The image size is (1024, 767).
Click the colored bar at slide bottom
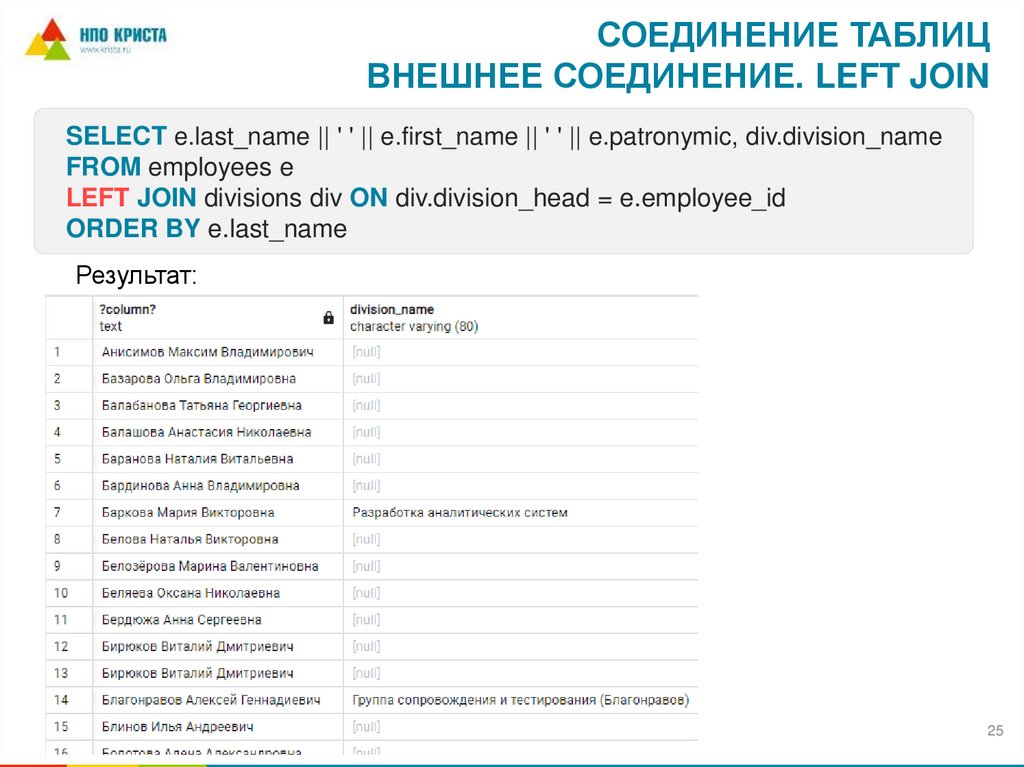click(x=512, y=762)
